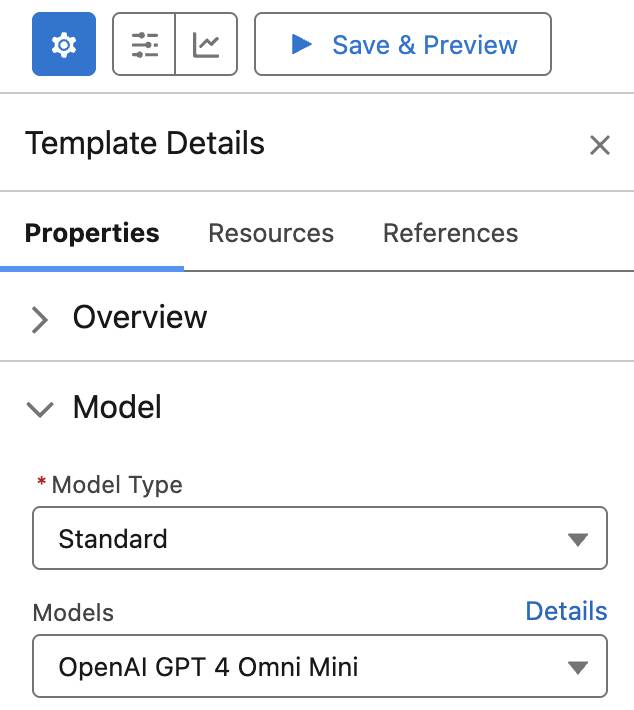Expand the Overview section
The height and width of the screenshot is (710, 634).
40,320
